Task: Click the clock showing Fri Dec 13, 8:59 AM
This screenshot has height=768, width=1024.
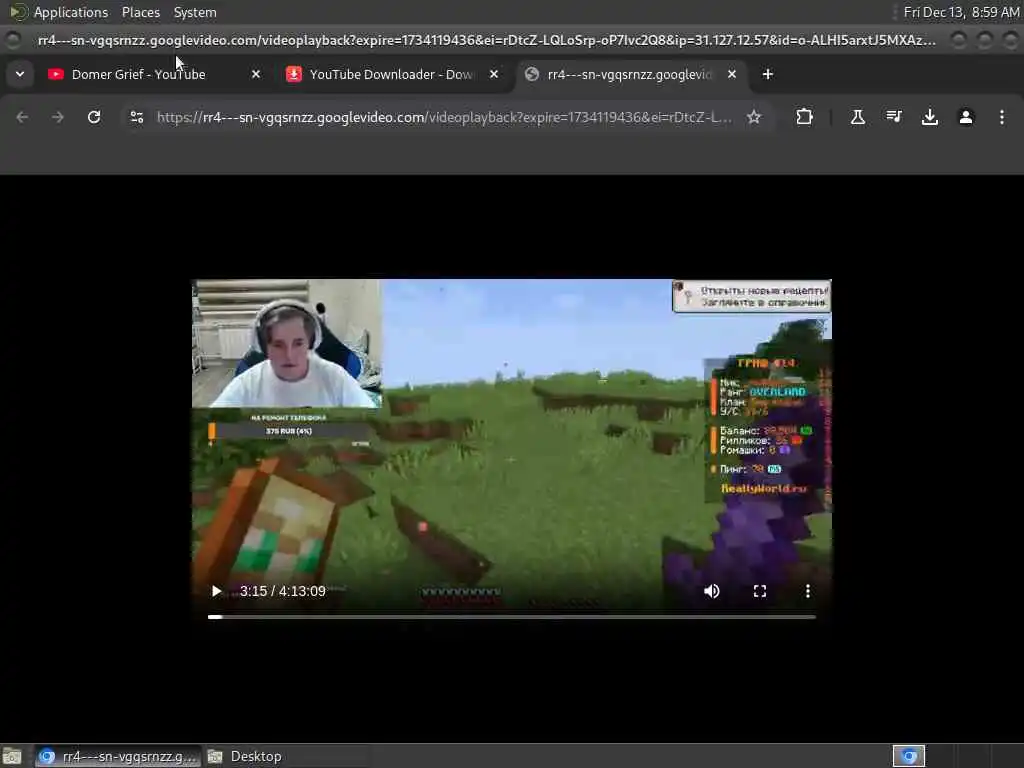Action: (961, 12)
